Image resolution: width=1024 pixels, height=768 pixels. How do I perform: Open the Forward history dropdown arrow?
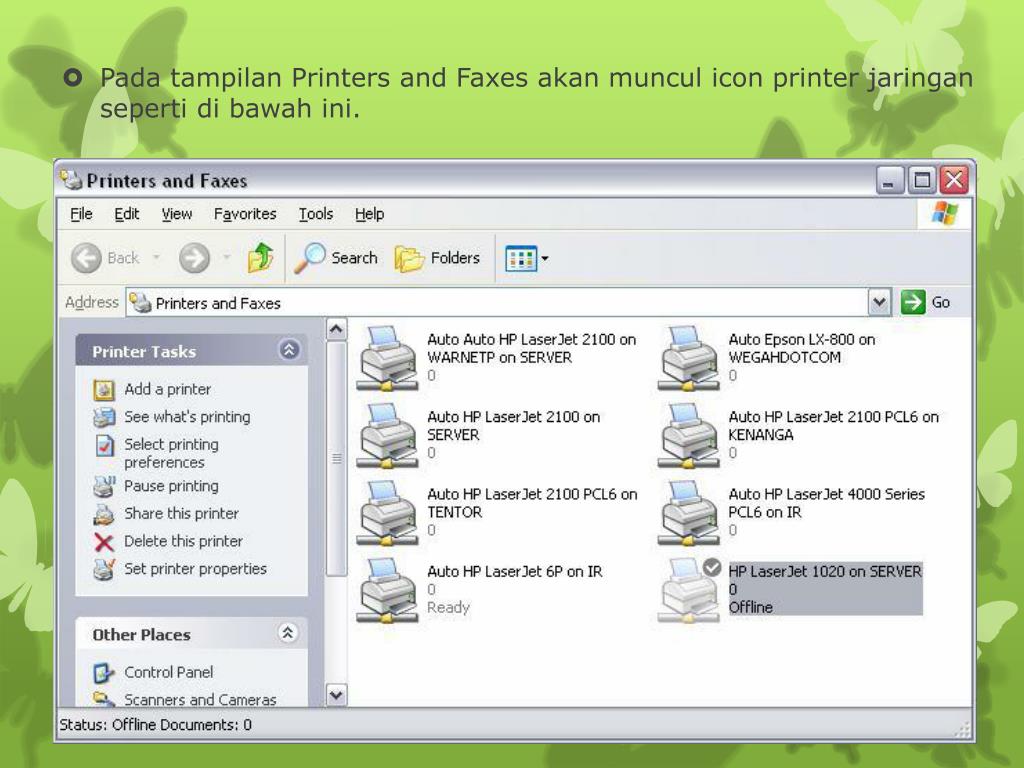tap(226, 257)
